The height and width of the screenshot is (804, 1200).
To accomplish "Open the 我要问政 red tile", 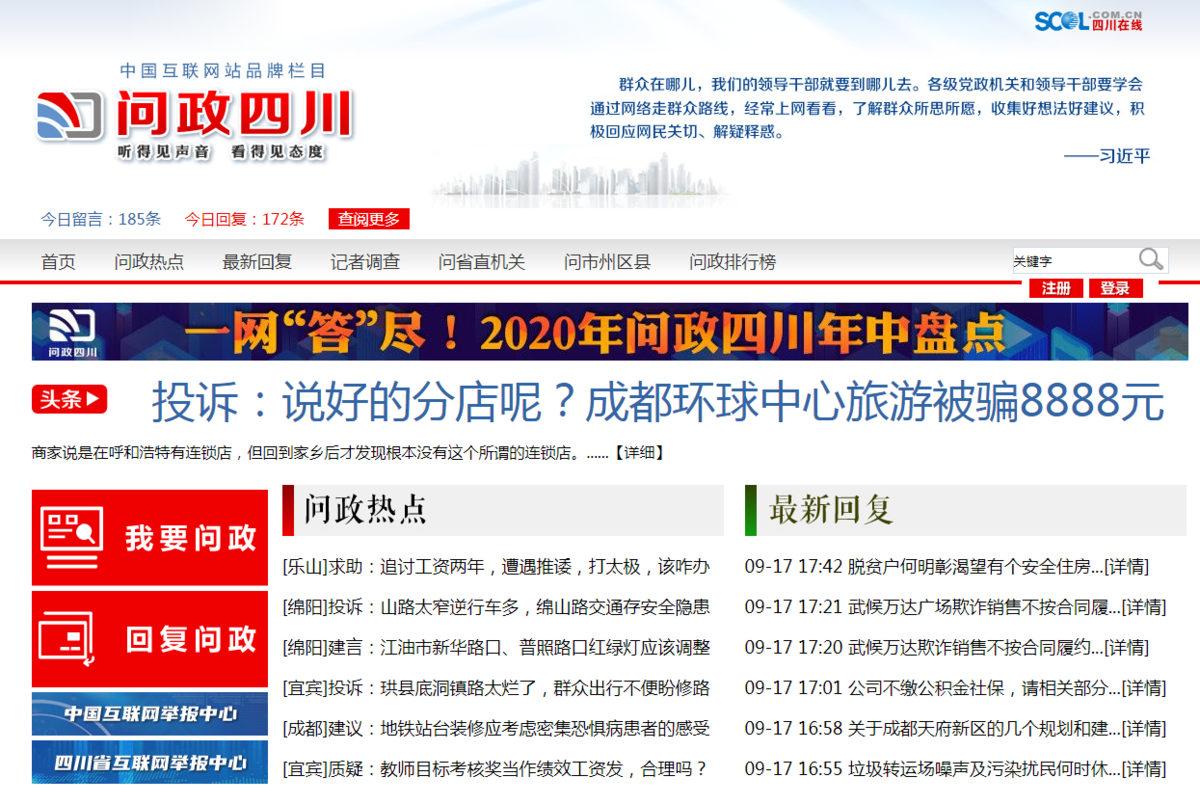I will pyautogui.click(x=150, y=538).
